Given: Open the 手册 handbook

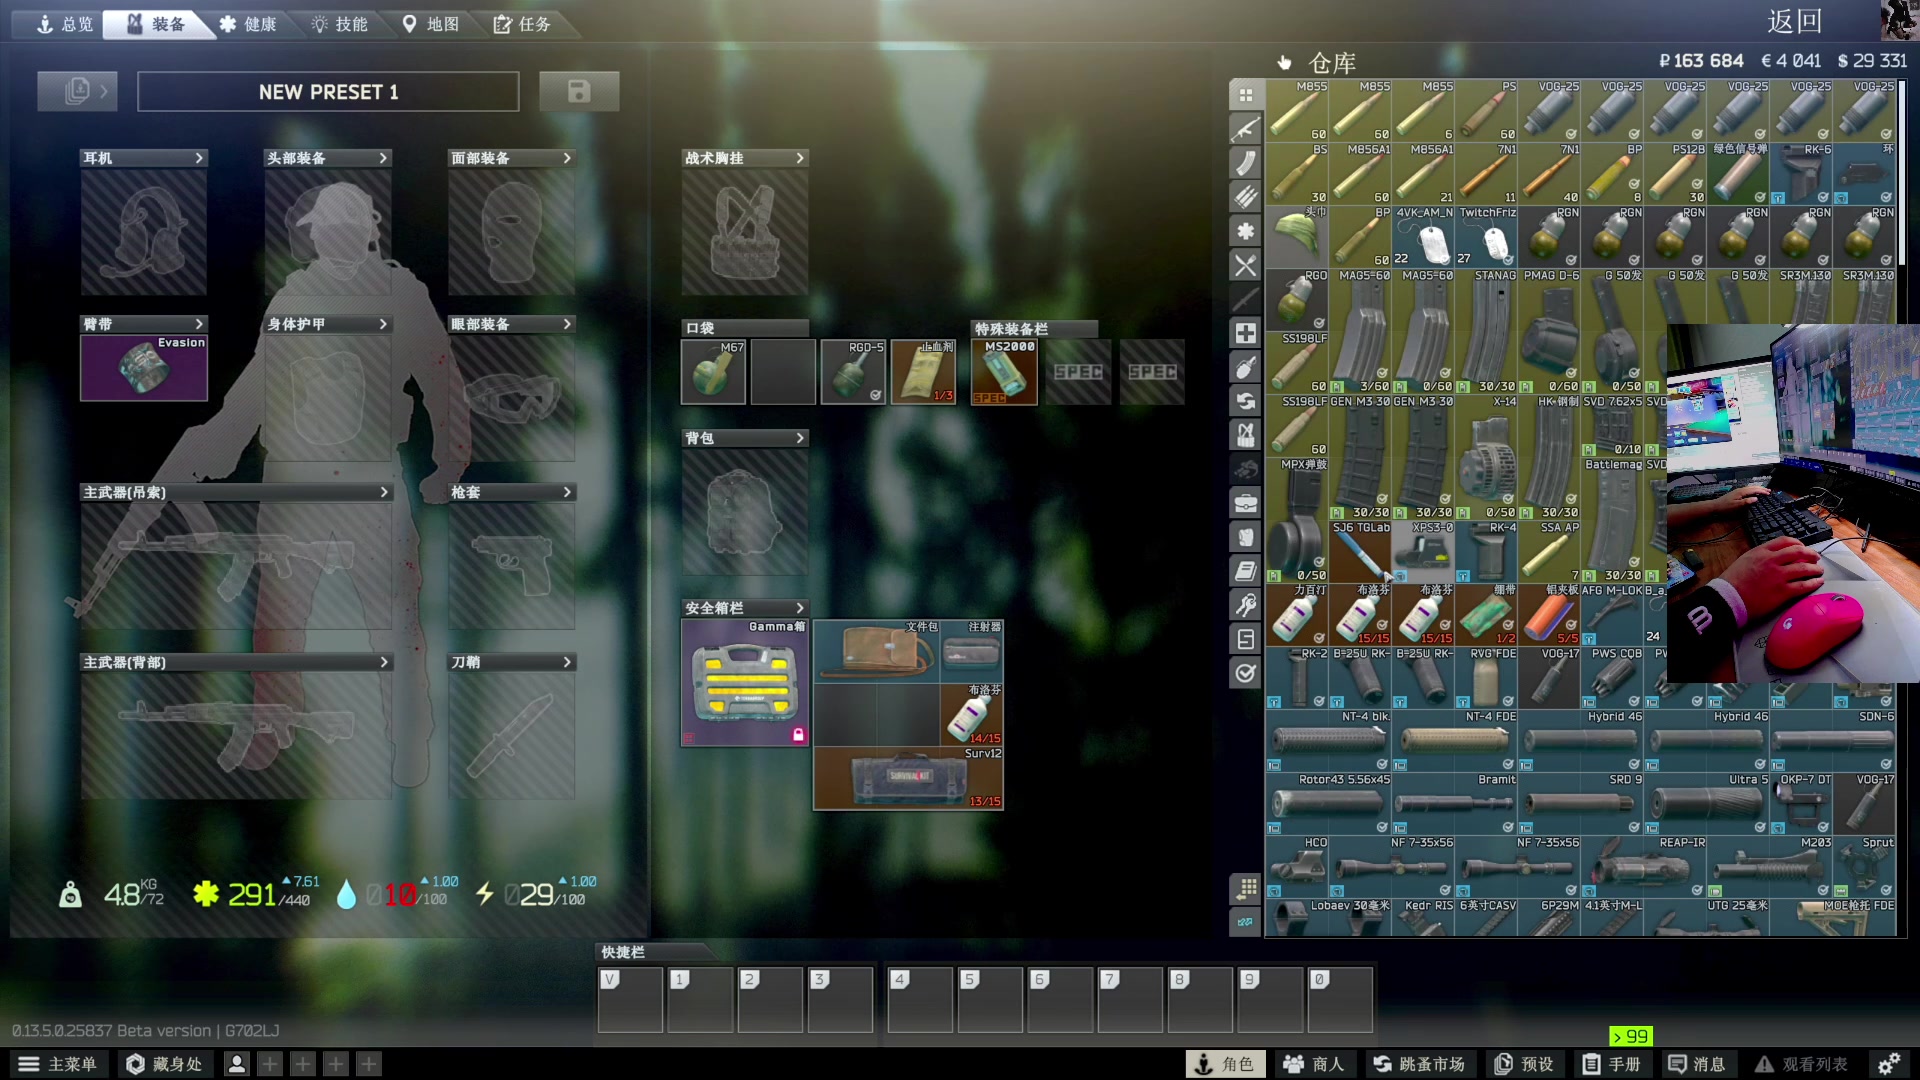Looking at the screenshot, I should coord(1612,1064).
